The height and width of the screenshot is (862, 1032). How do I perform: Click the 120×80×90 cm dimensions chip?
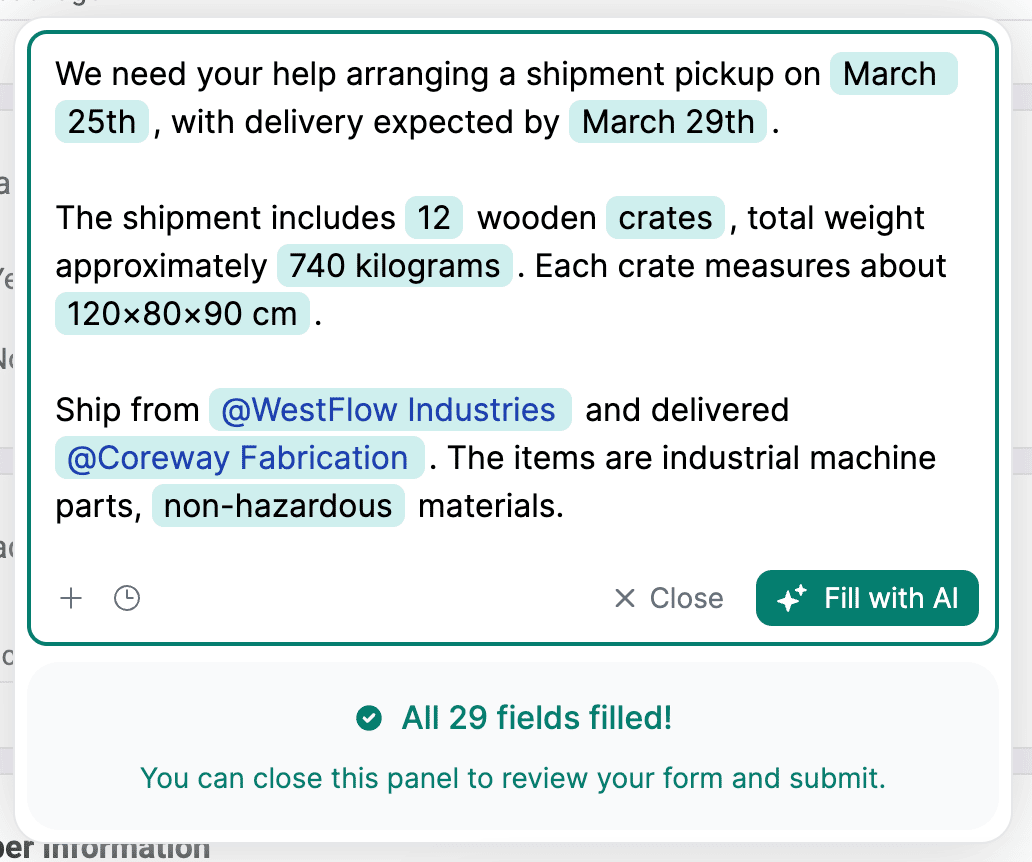point(182,314)
